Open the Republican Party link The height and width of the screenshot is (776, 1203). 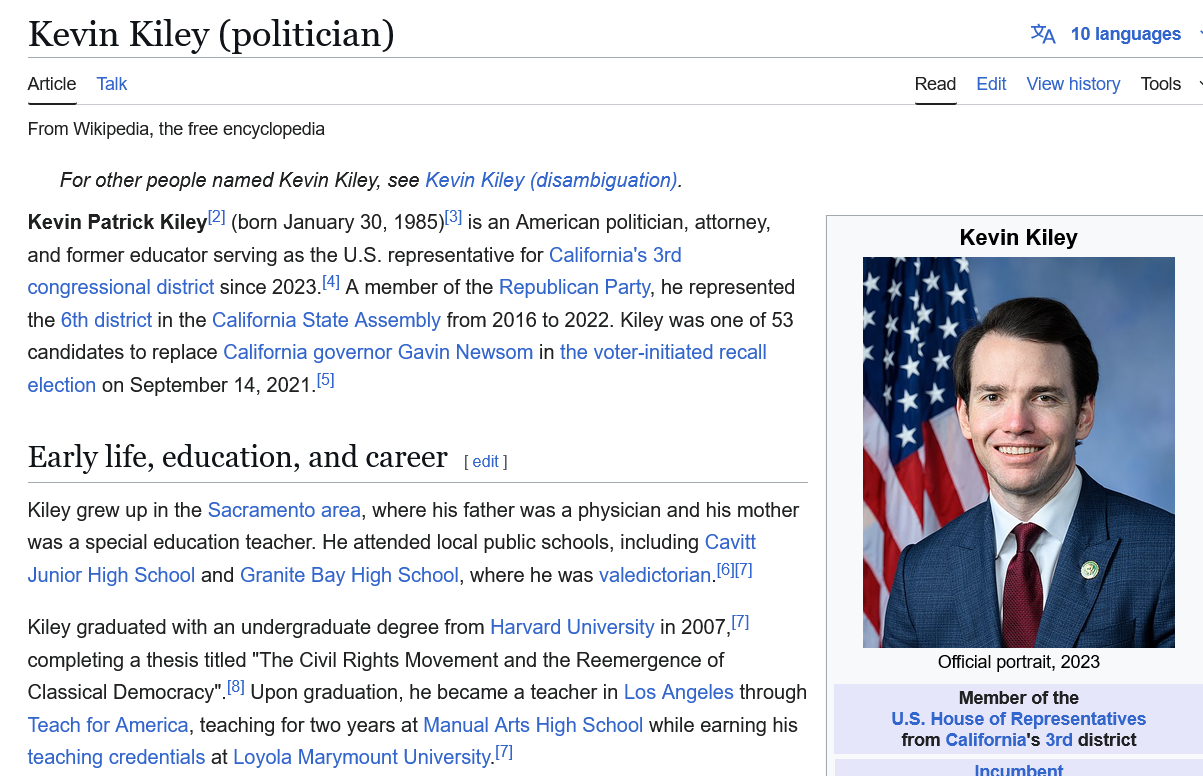(575, 287)
